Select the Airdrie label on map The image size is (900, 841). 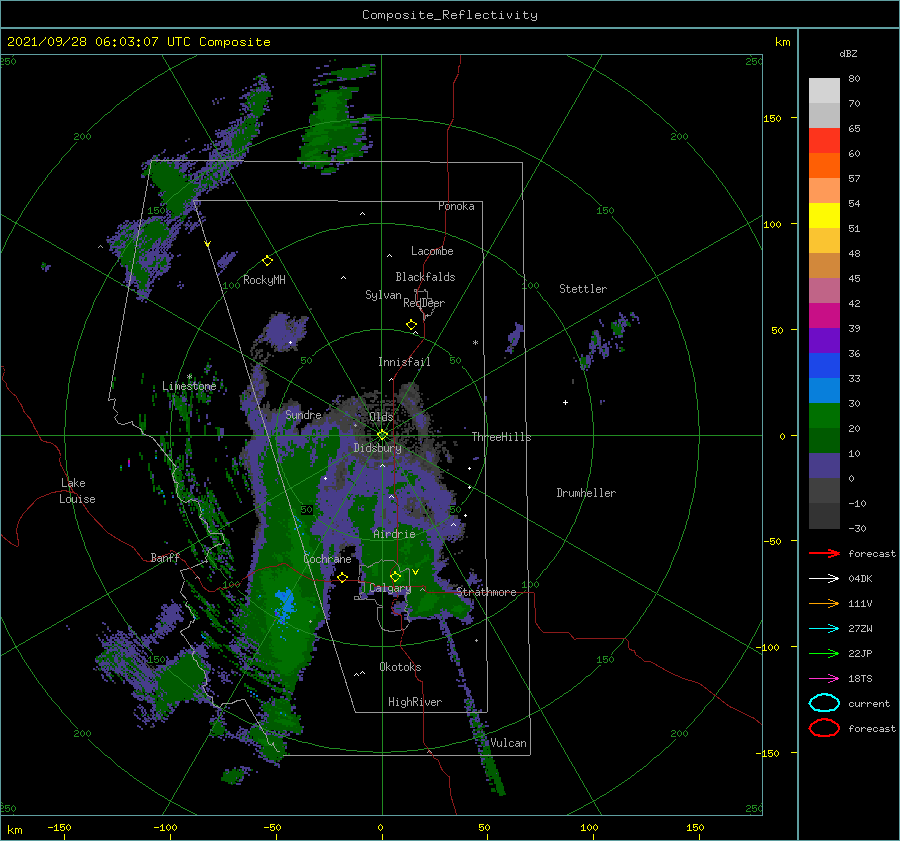click(x=394, y=534)
